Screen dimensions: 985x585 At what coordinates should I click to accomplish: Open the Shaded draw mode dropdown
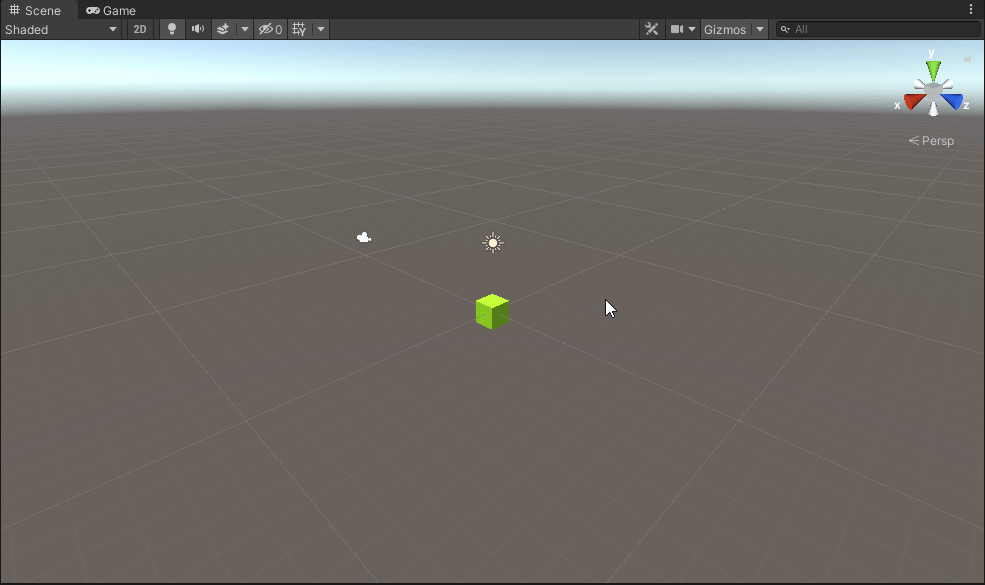[60, 29]
